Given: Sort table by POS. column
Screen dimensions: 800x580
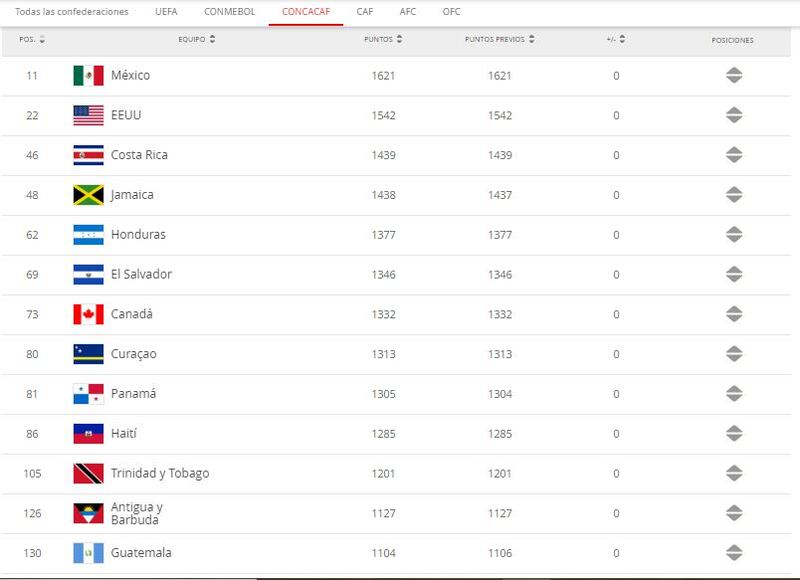Looking at the screenshot, I should coord(32,40).
